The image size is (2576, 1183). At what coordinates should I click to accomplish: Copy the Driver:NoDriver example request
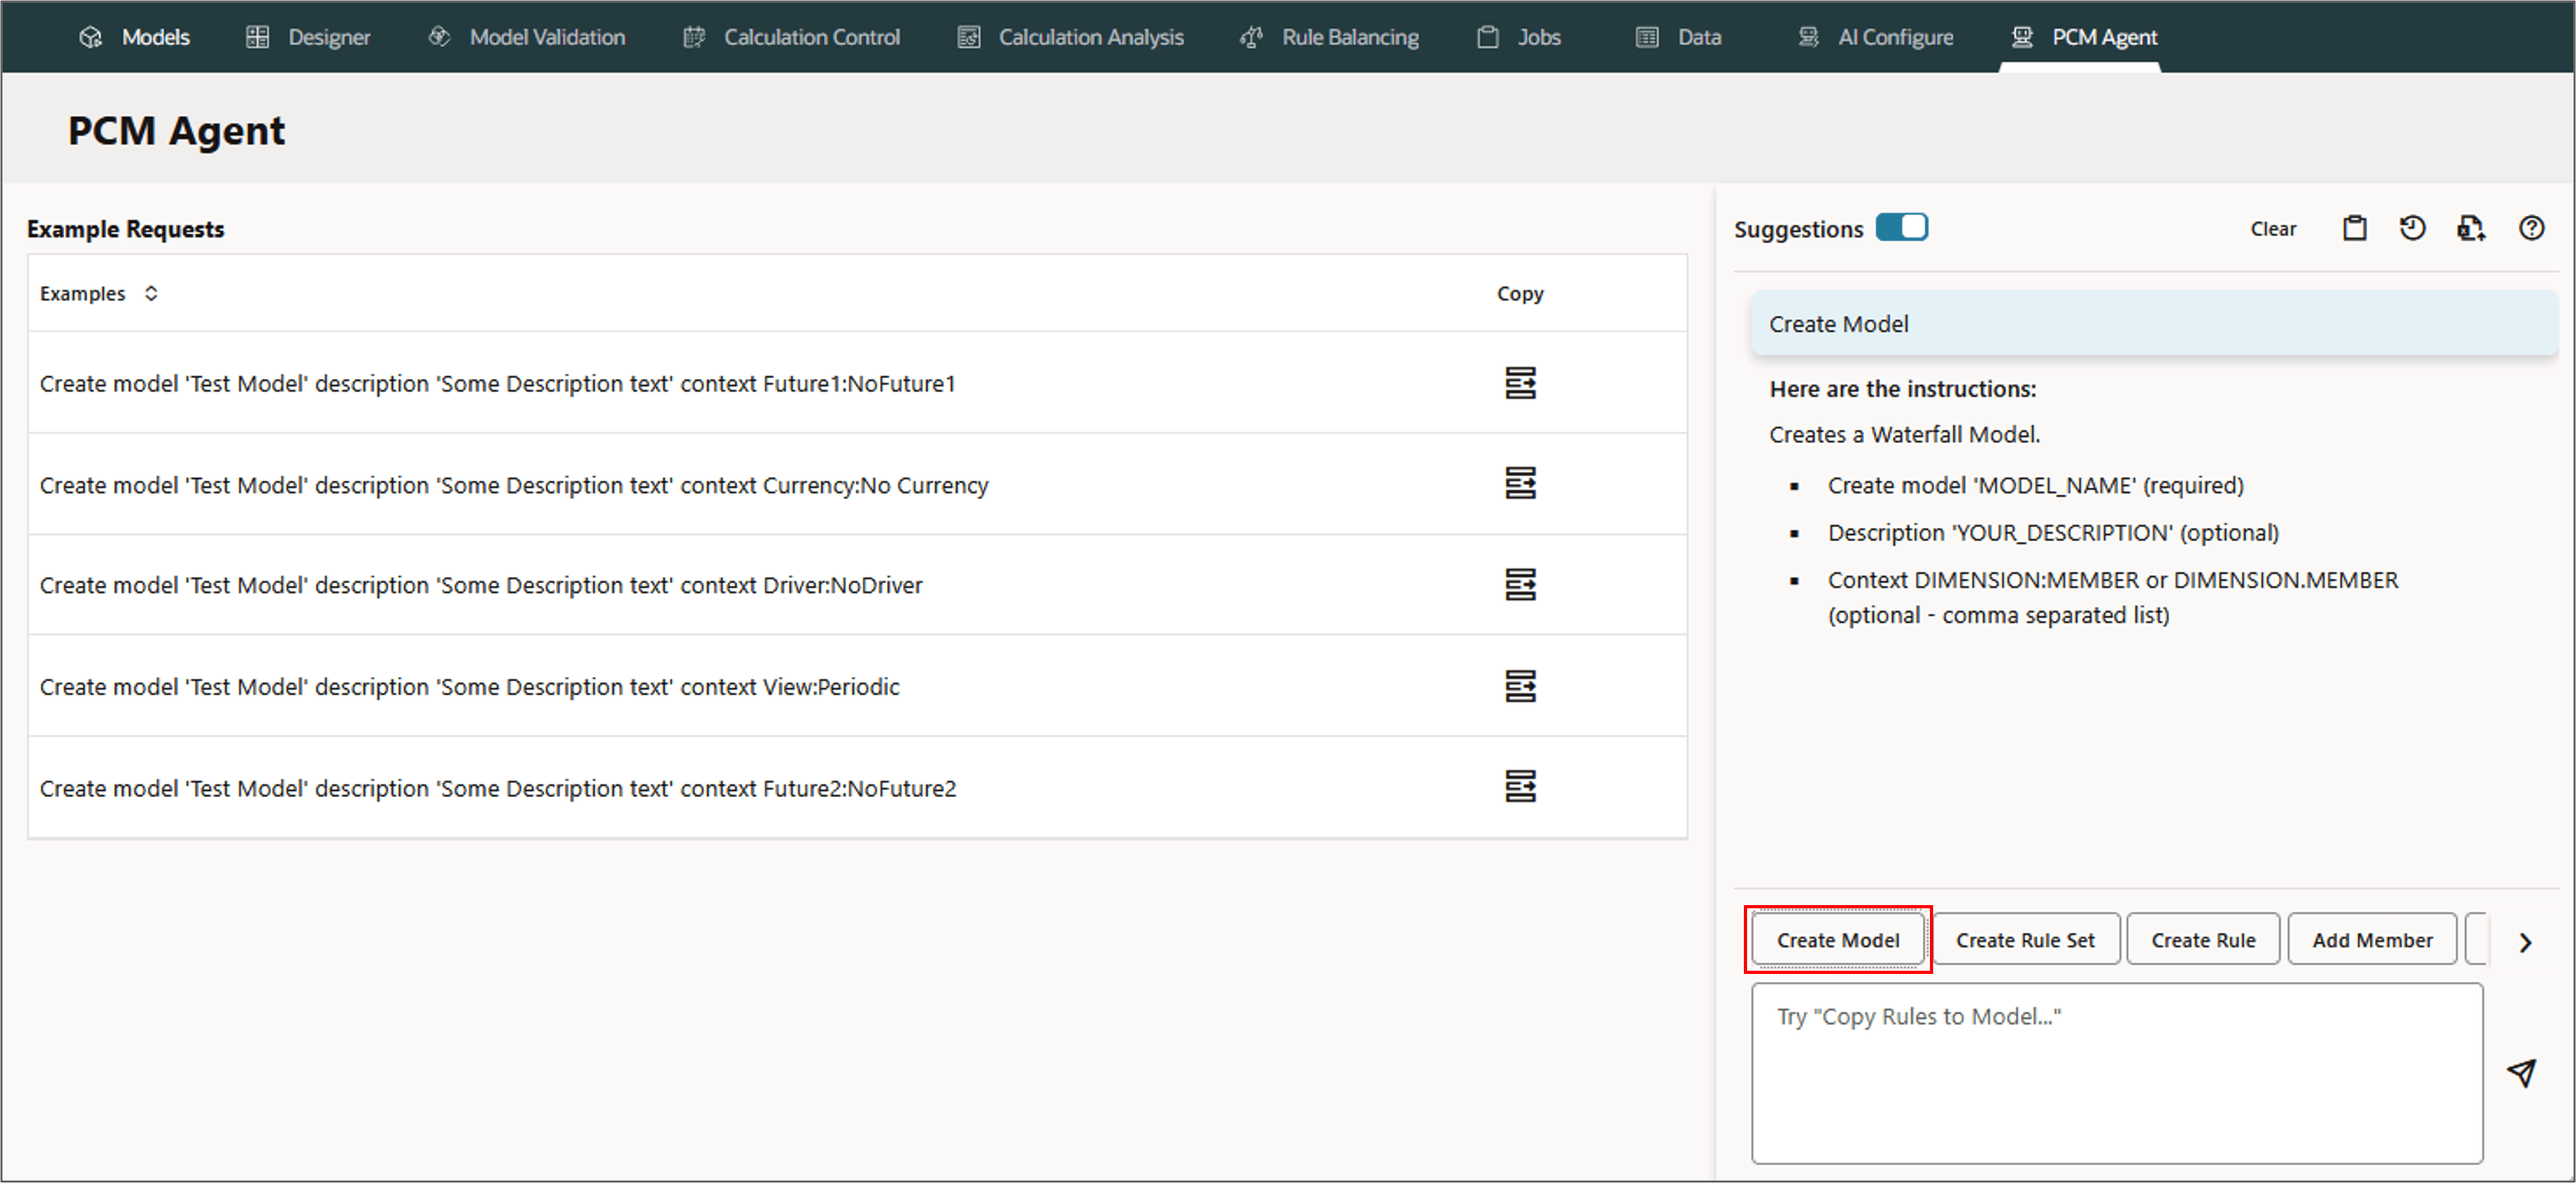coord(1520,585)
